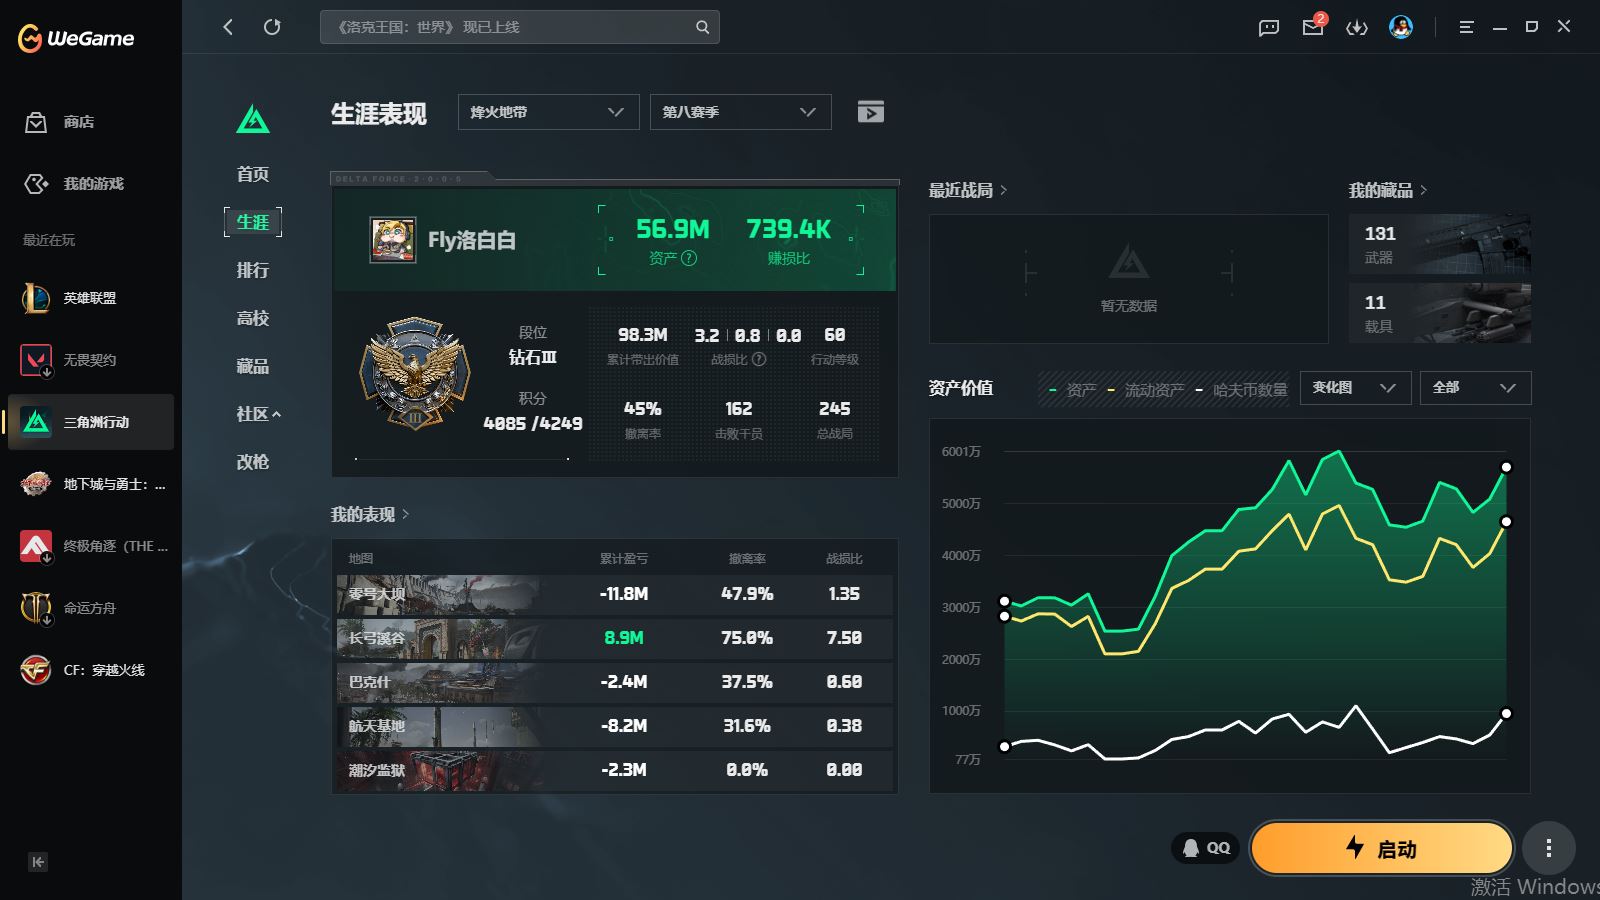Open the download manager icon at top right
This screenshot has width=1600, height=900.
pos(1357,27)
